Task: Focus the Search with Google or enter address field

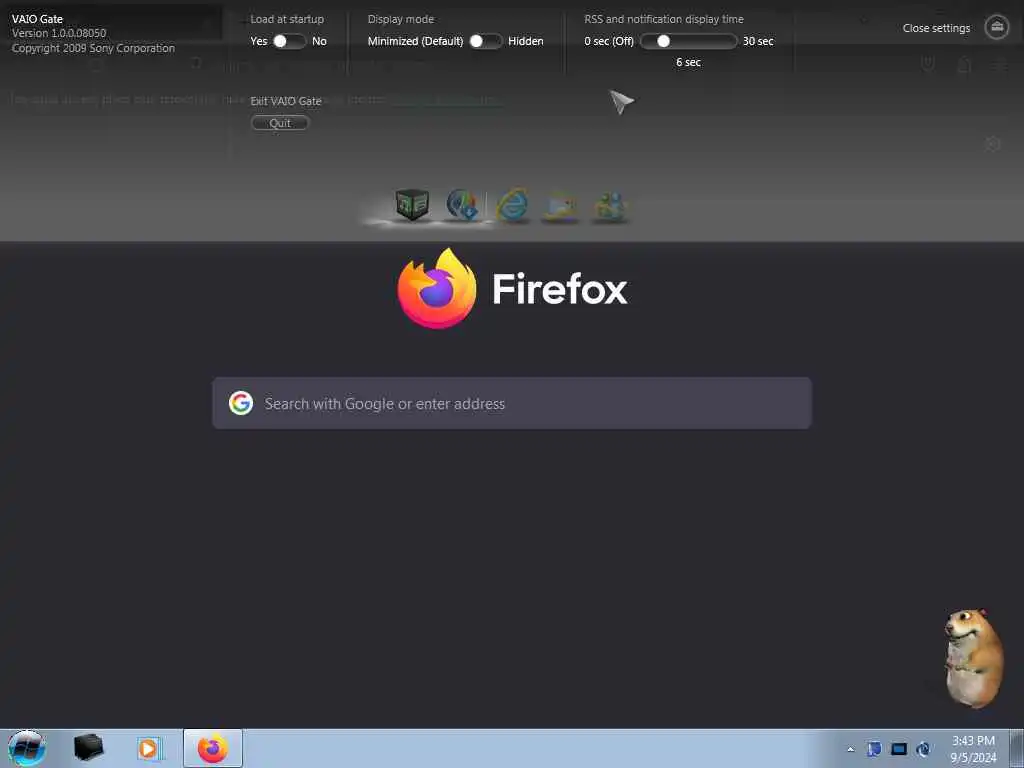Action: tap(512, 403)
